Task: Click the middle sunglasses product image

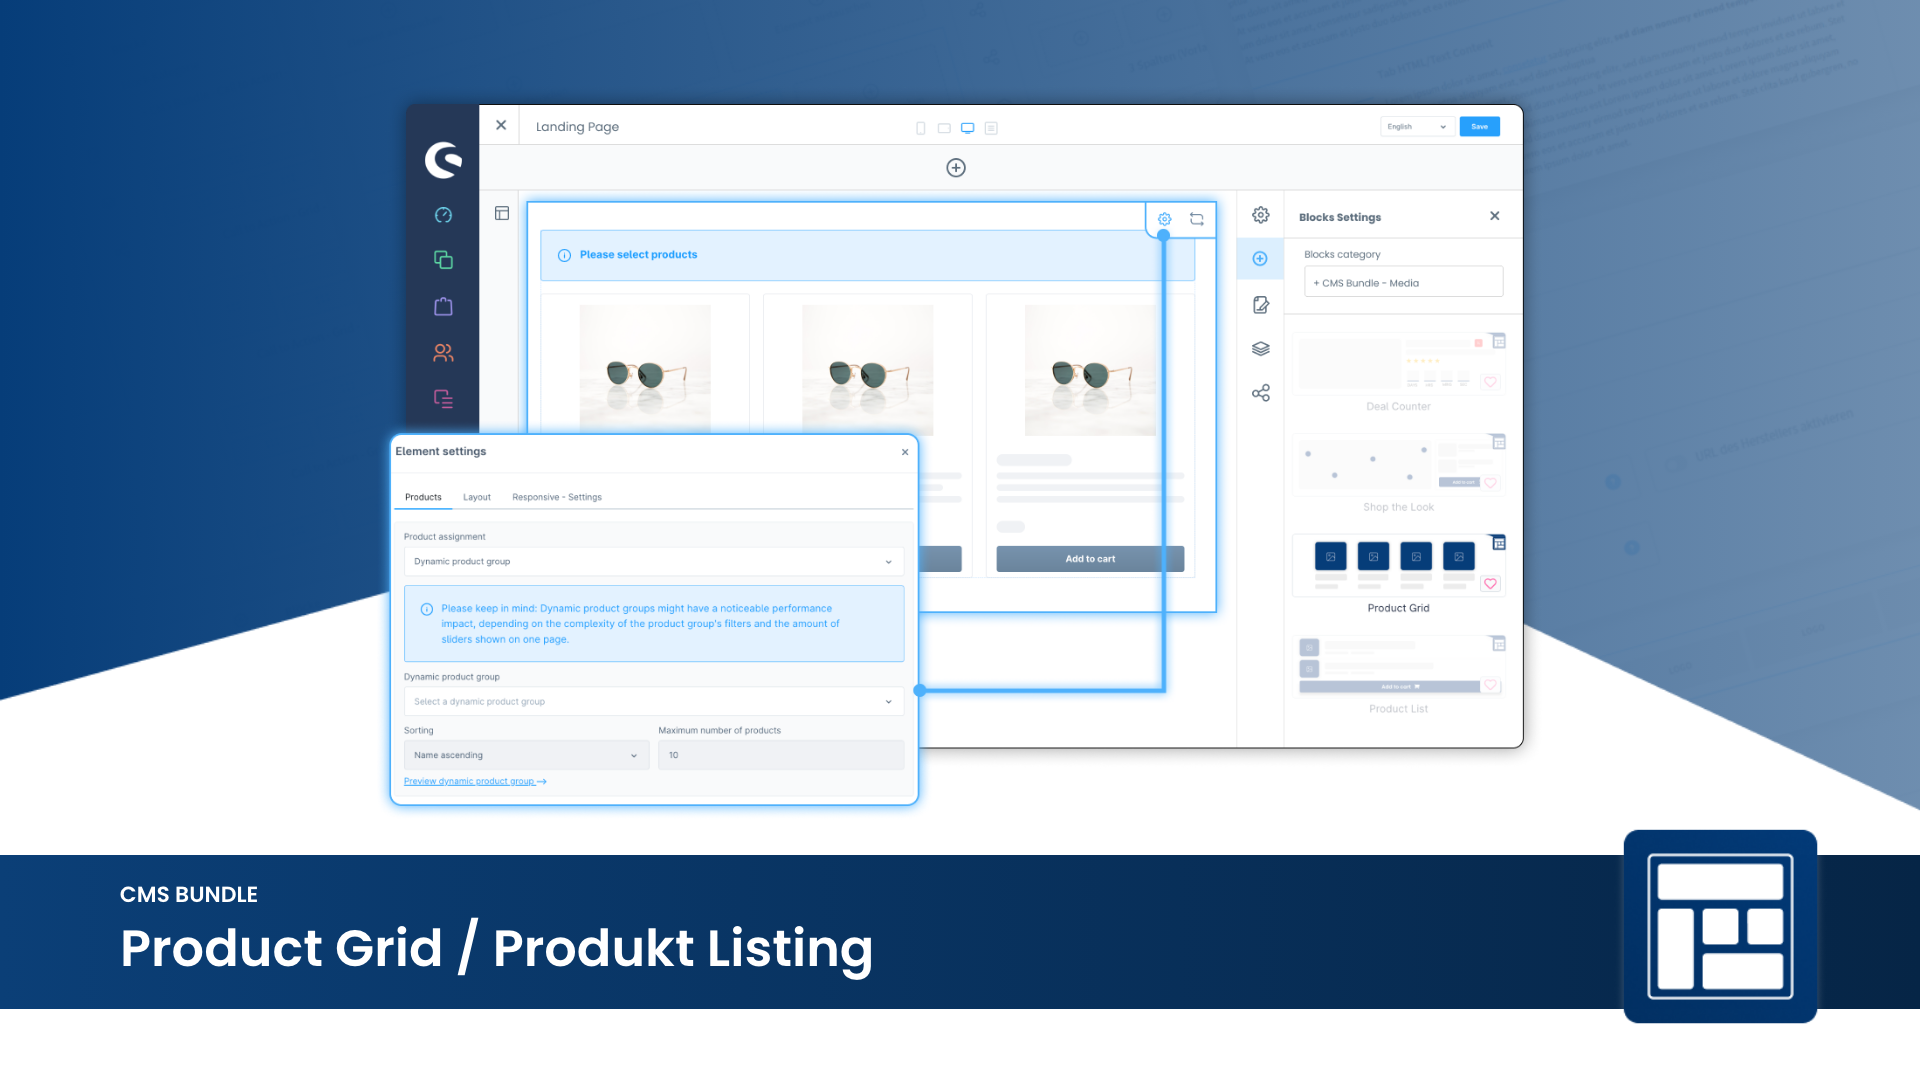Action: pos(868,370)
